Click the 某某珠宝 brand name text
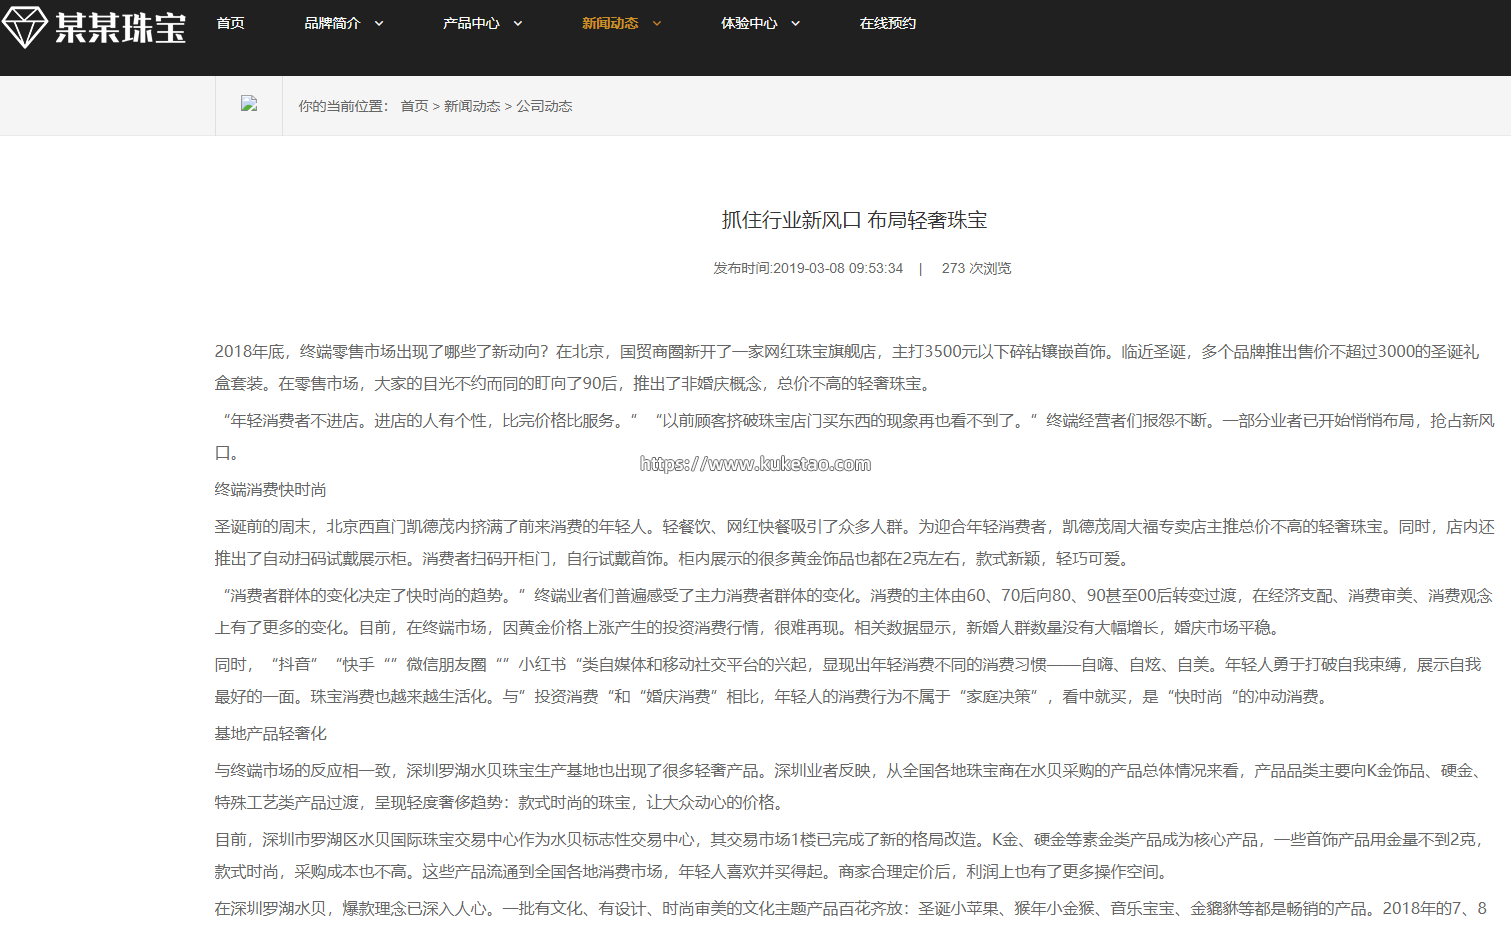Viewport: 1511px width, 928px height. pos(120,27)
